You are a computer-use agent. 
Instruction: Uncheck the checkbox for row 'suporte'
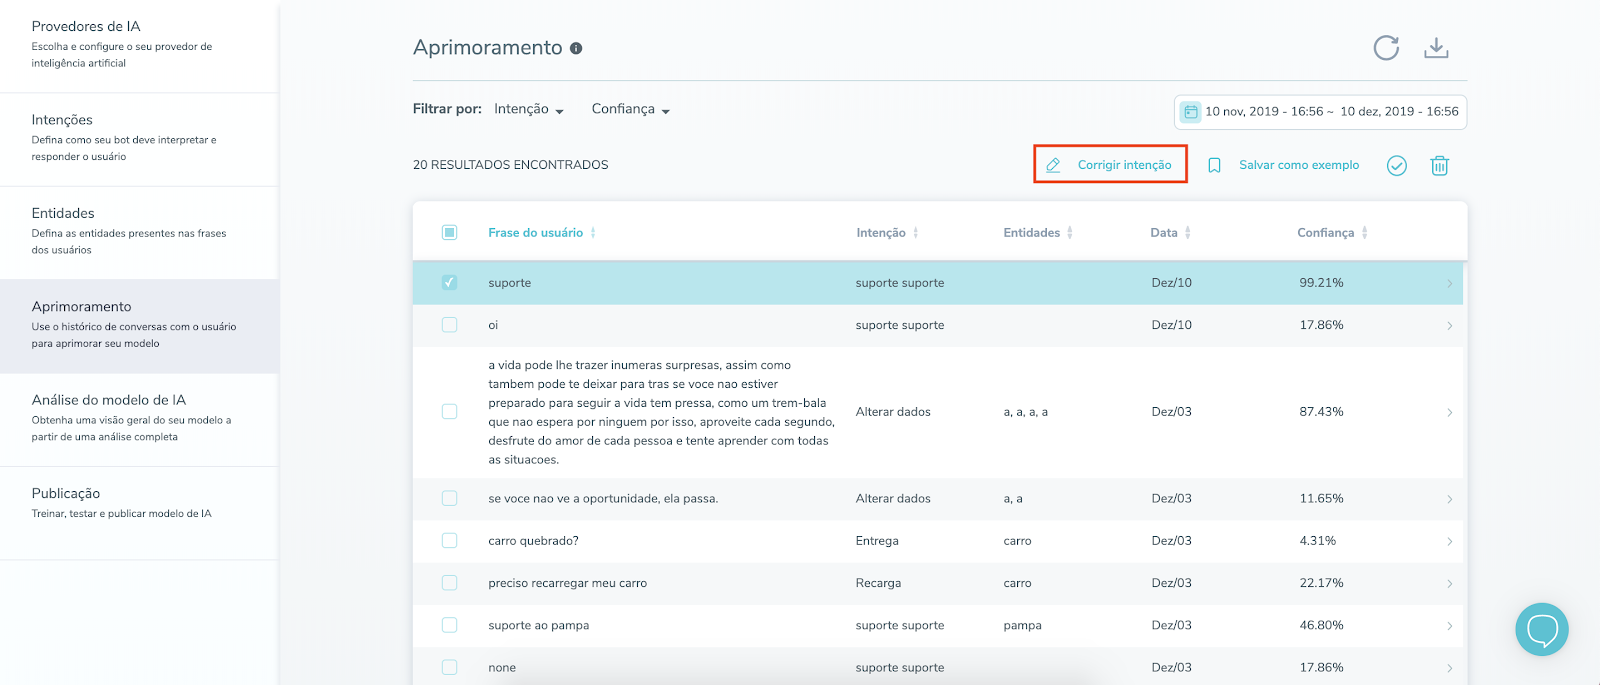(449, 283)
